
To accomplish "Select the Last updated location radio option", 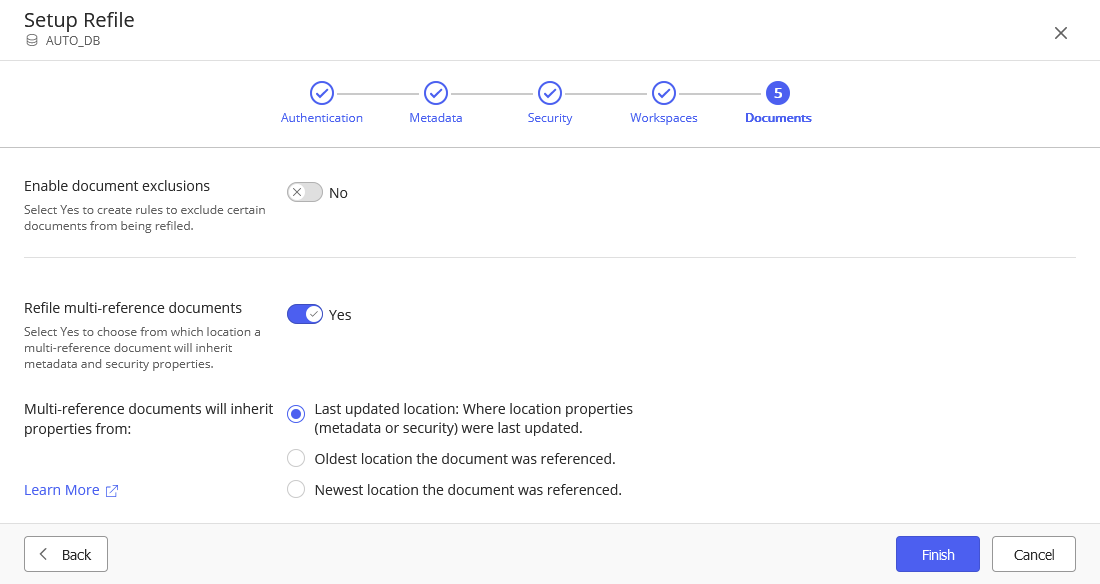I will [296, 414].
